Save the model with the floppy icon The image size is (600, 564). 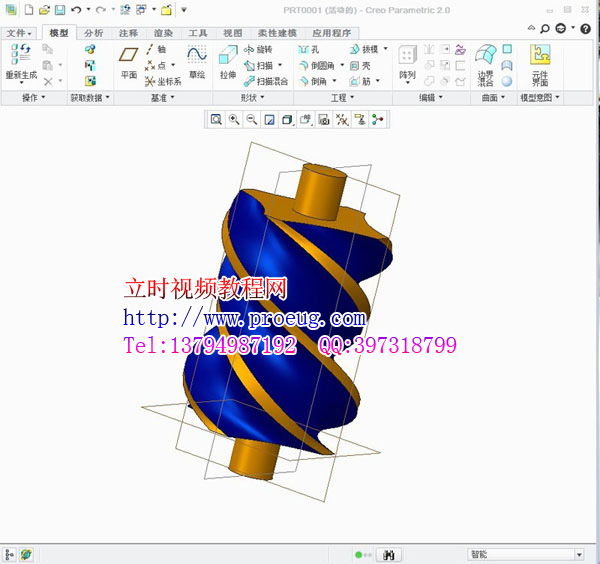pos(60,10)
